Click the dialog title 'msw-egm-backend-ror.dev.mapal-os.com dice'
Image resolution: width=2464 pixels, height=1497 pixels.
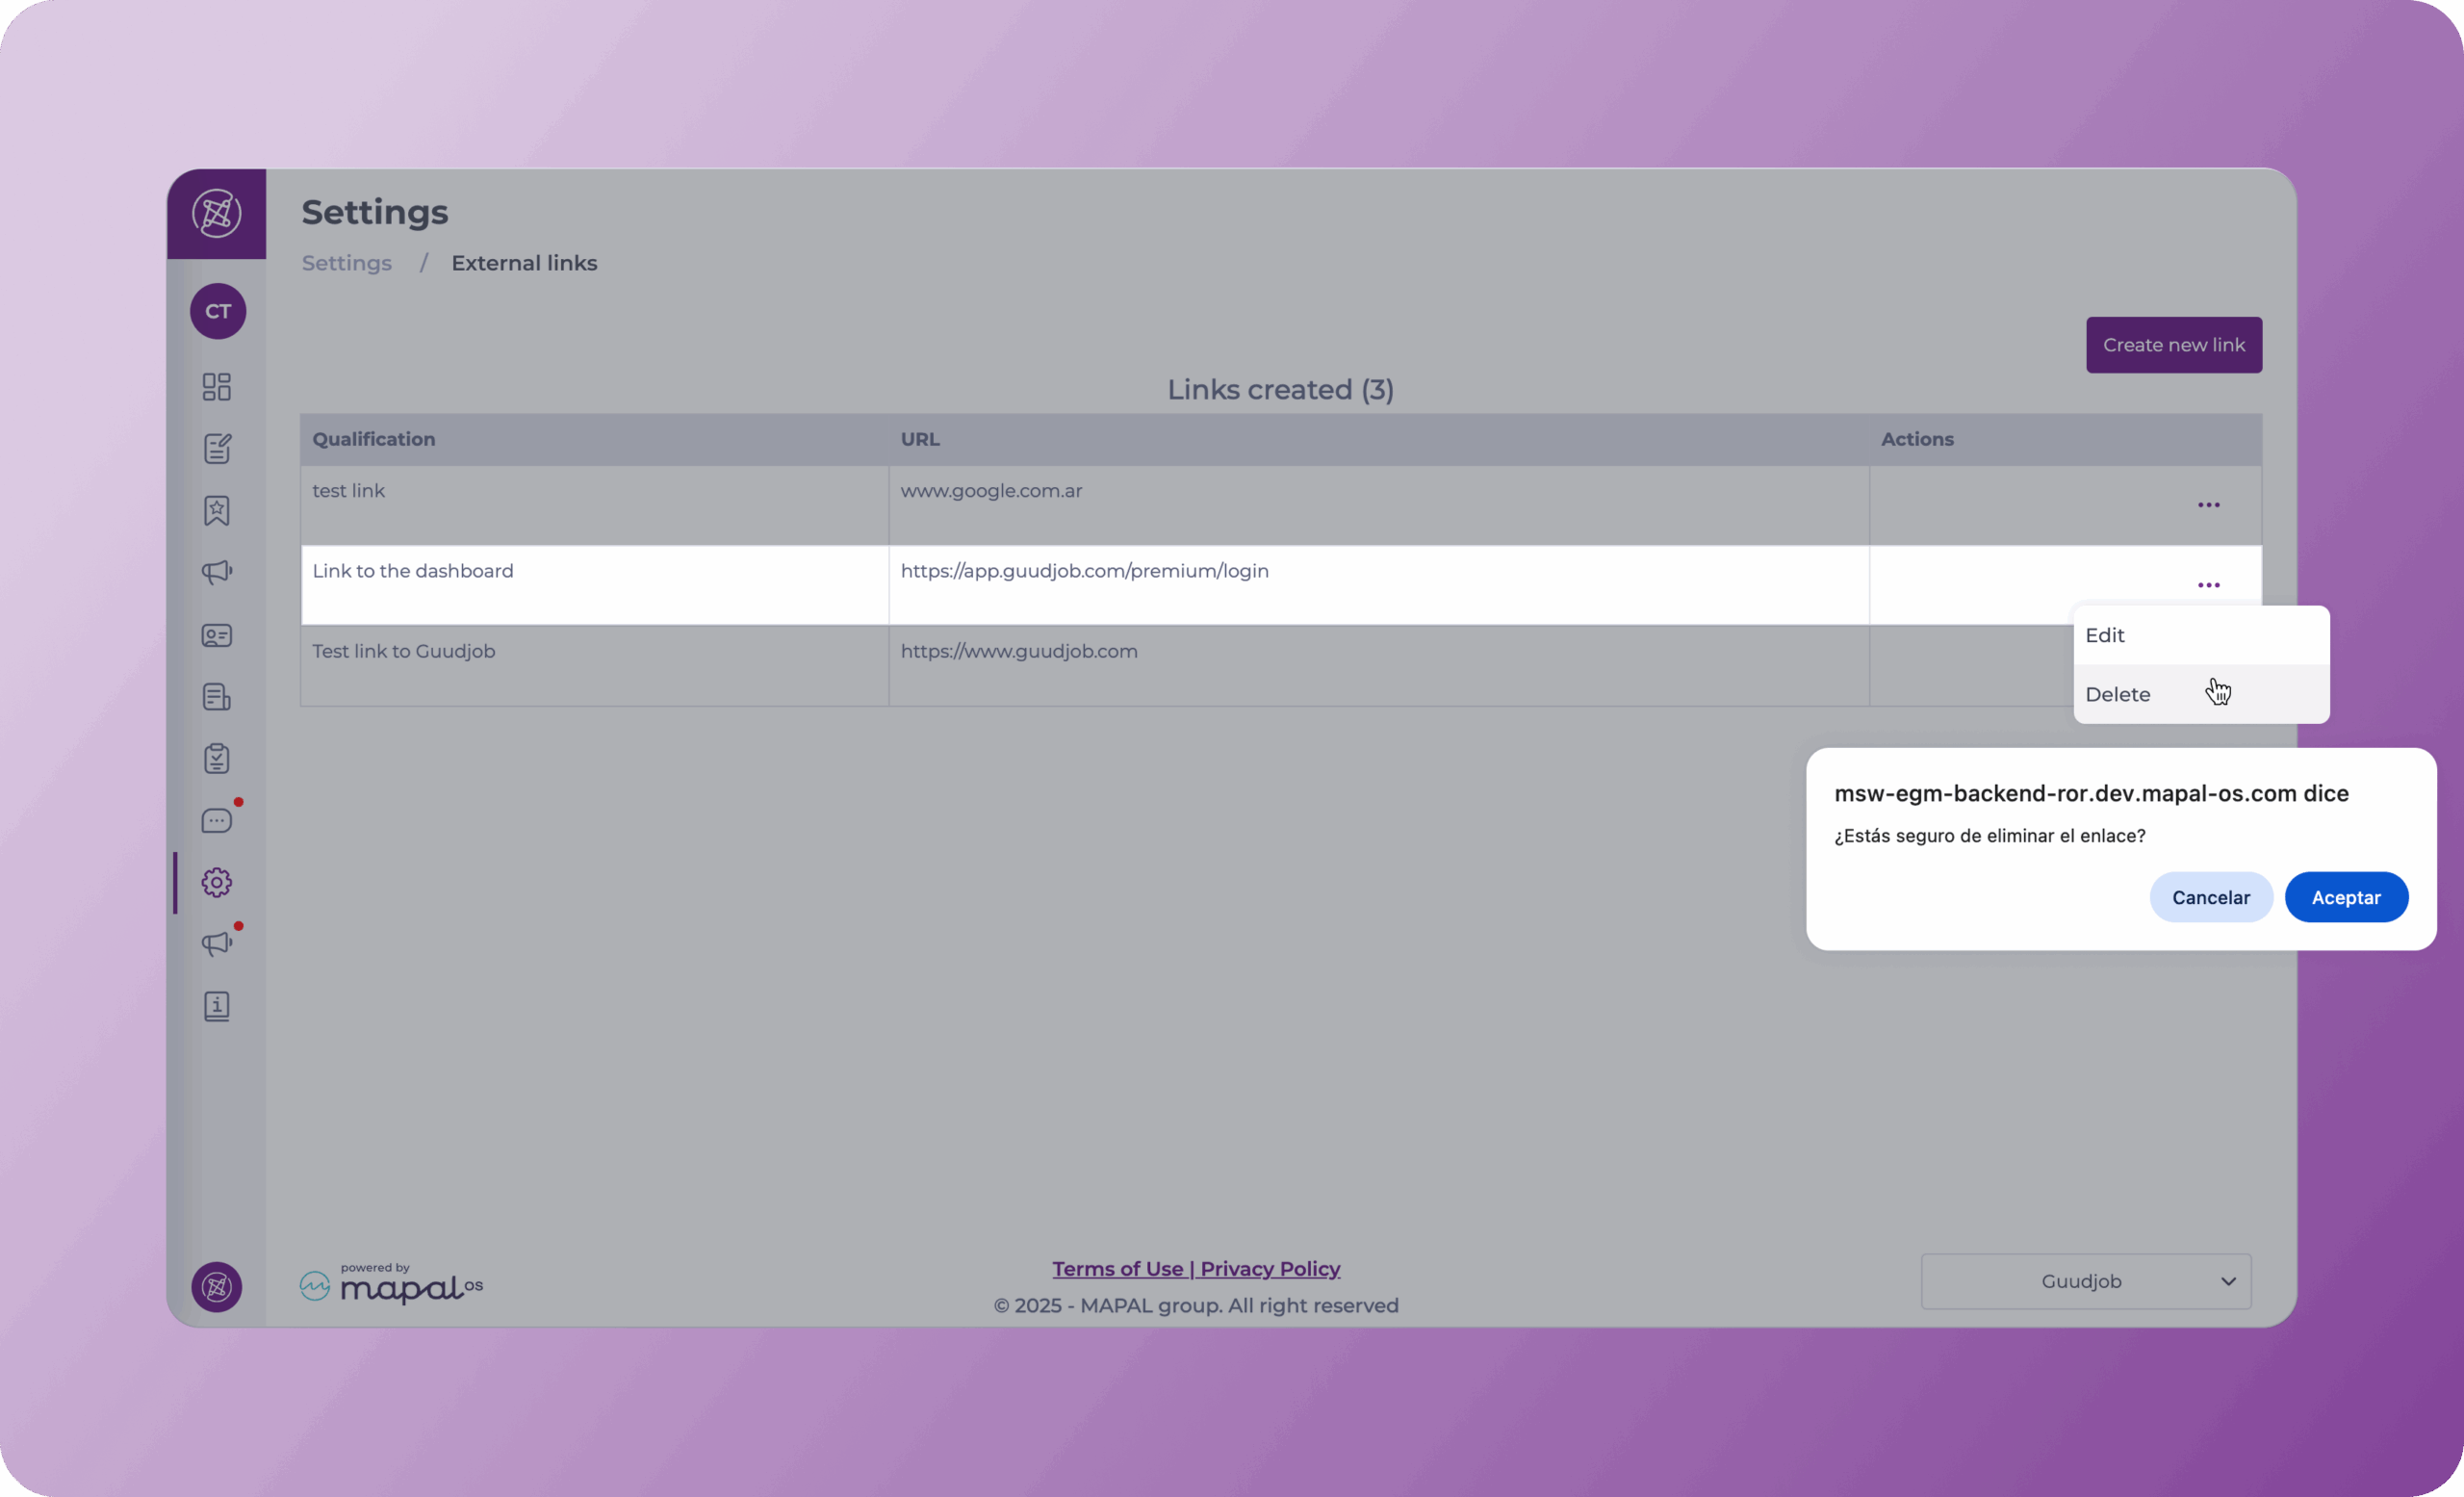(2091, 793)
